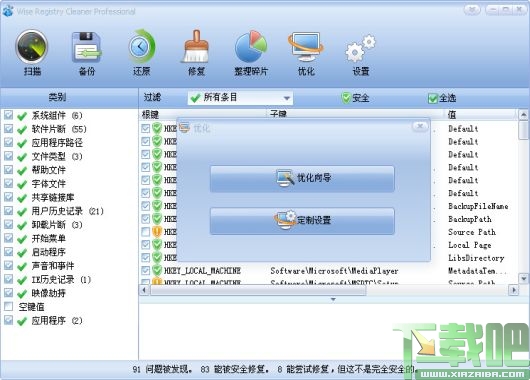Toggle 用户历史记录 category checkbox
This screenshot has height=380, width=530.
pos(8,211)
